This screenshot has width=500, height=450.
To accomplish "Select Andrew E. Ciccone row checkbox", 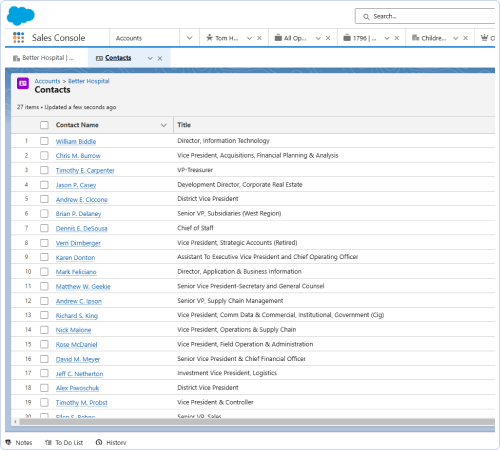I will [x=44, y=199].
